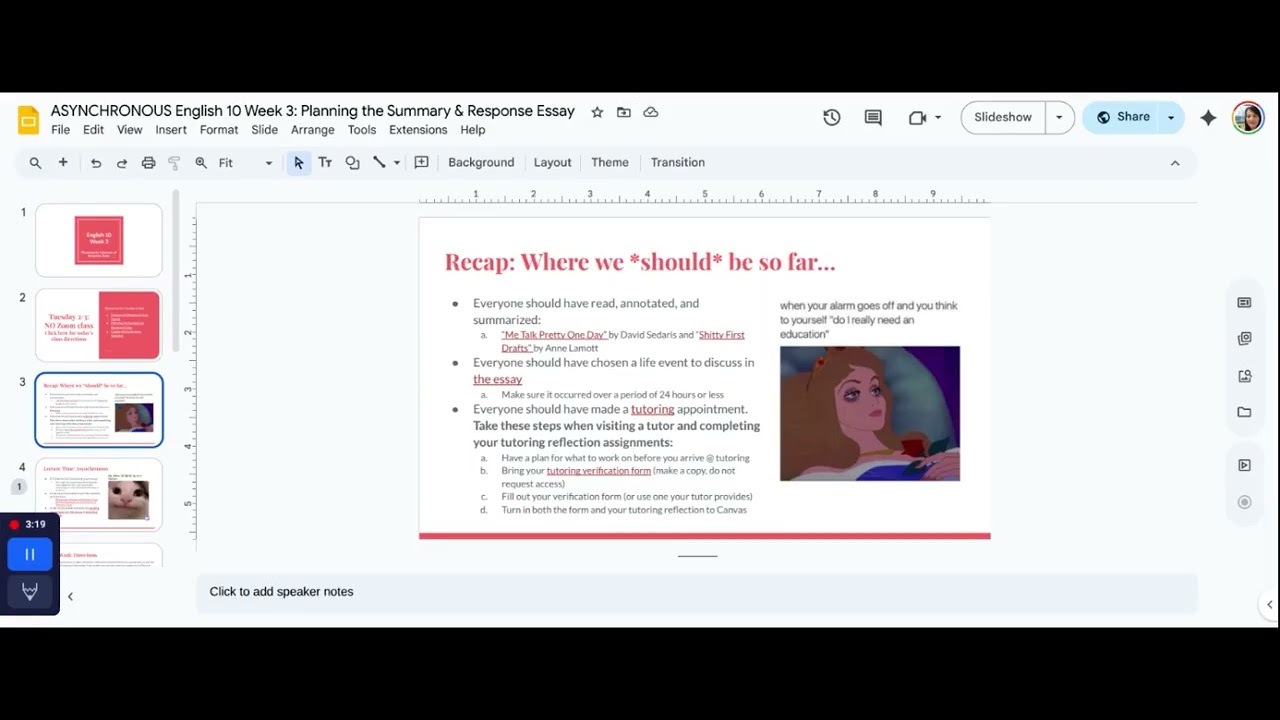Expand the Slideshow options dropdown arrow
Viewport: 1280px width, 720px height.
click(x=1059, y=117)
